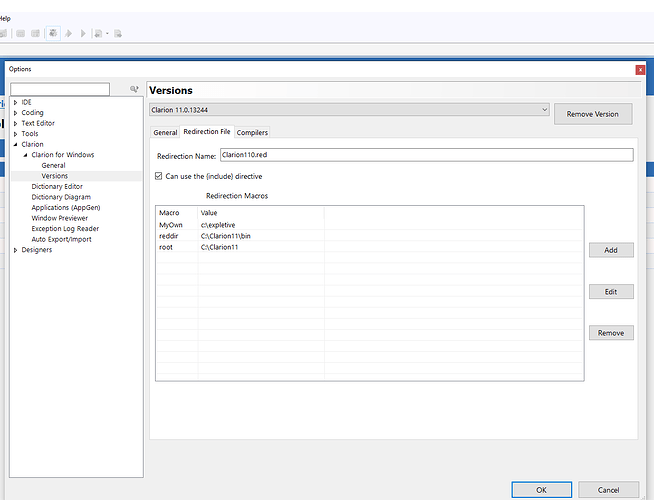Click the Edit macro button
Image resolution: width=654 pixels, height=500 pixels.
coord(610,292)
